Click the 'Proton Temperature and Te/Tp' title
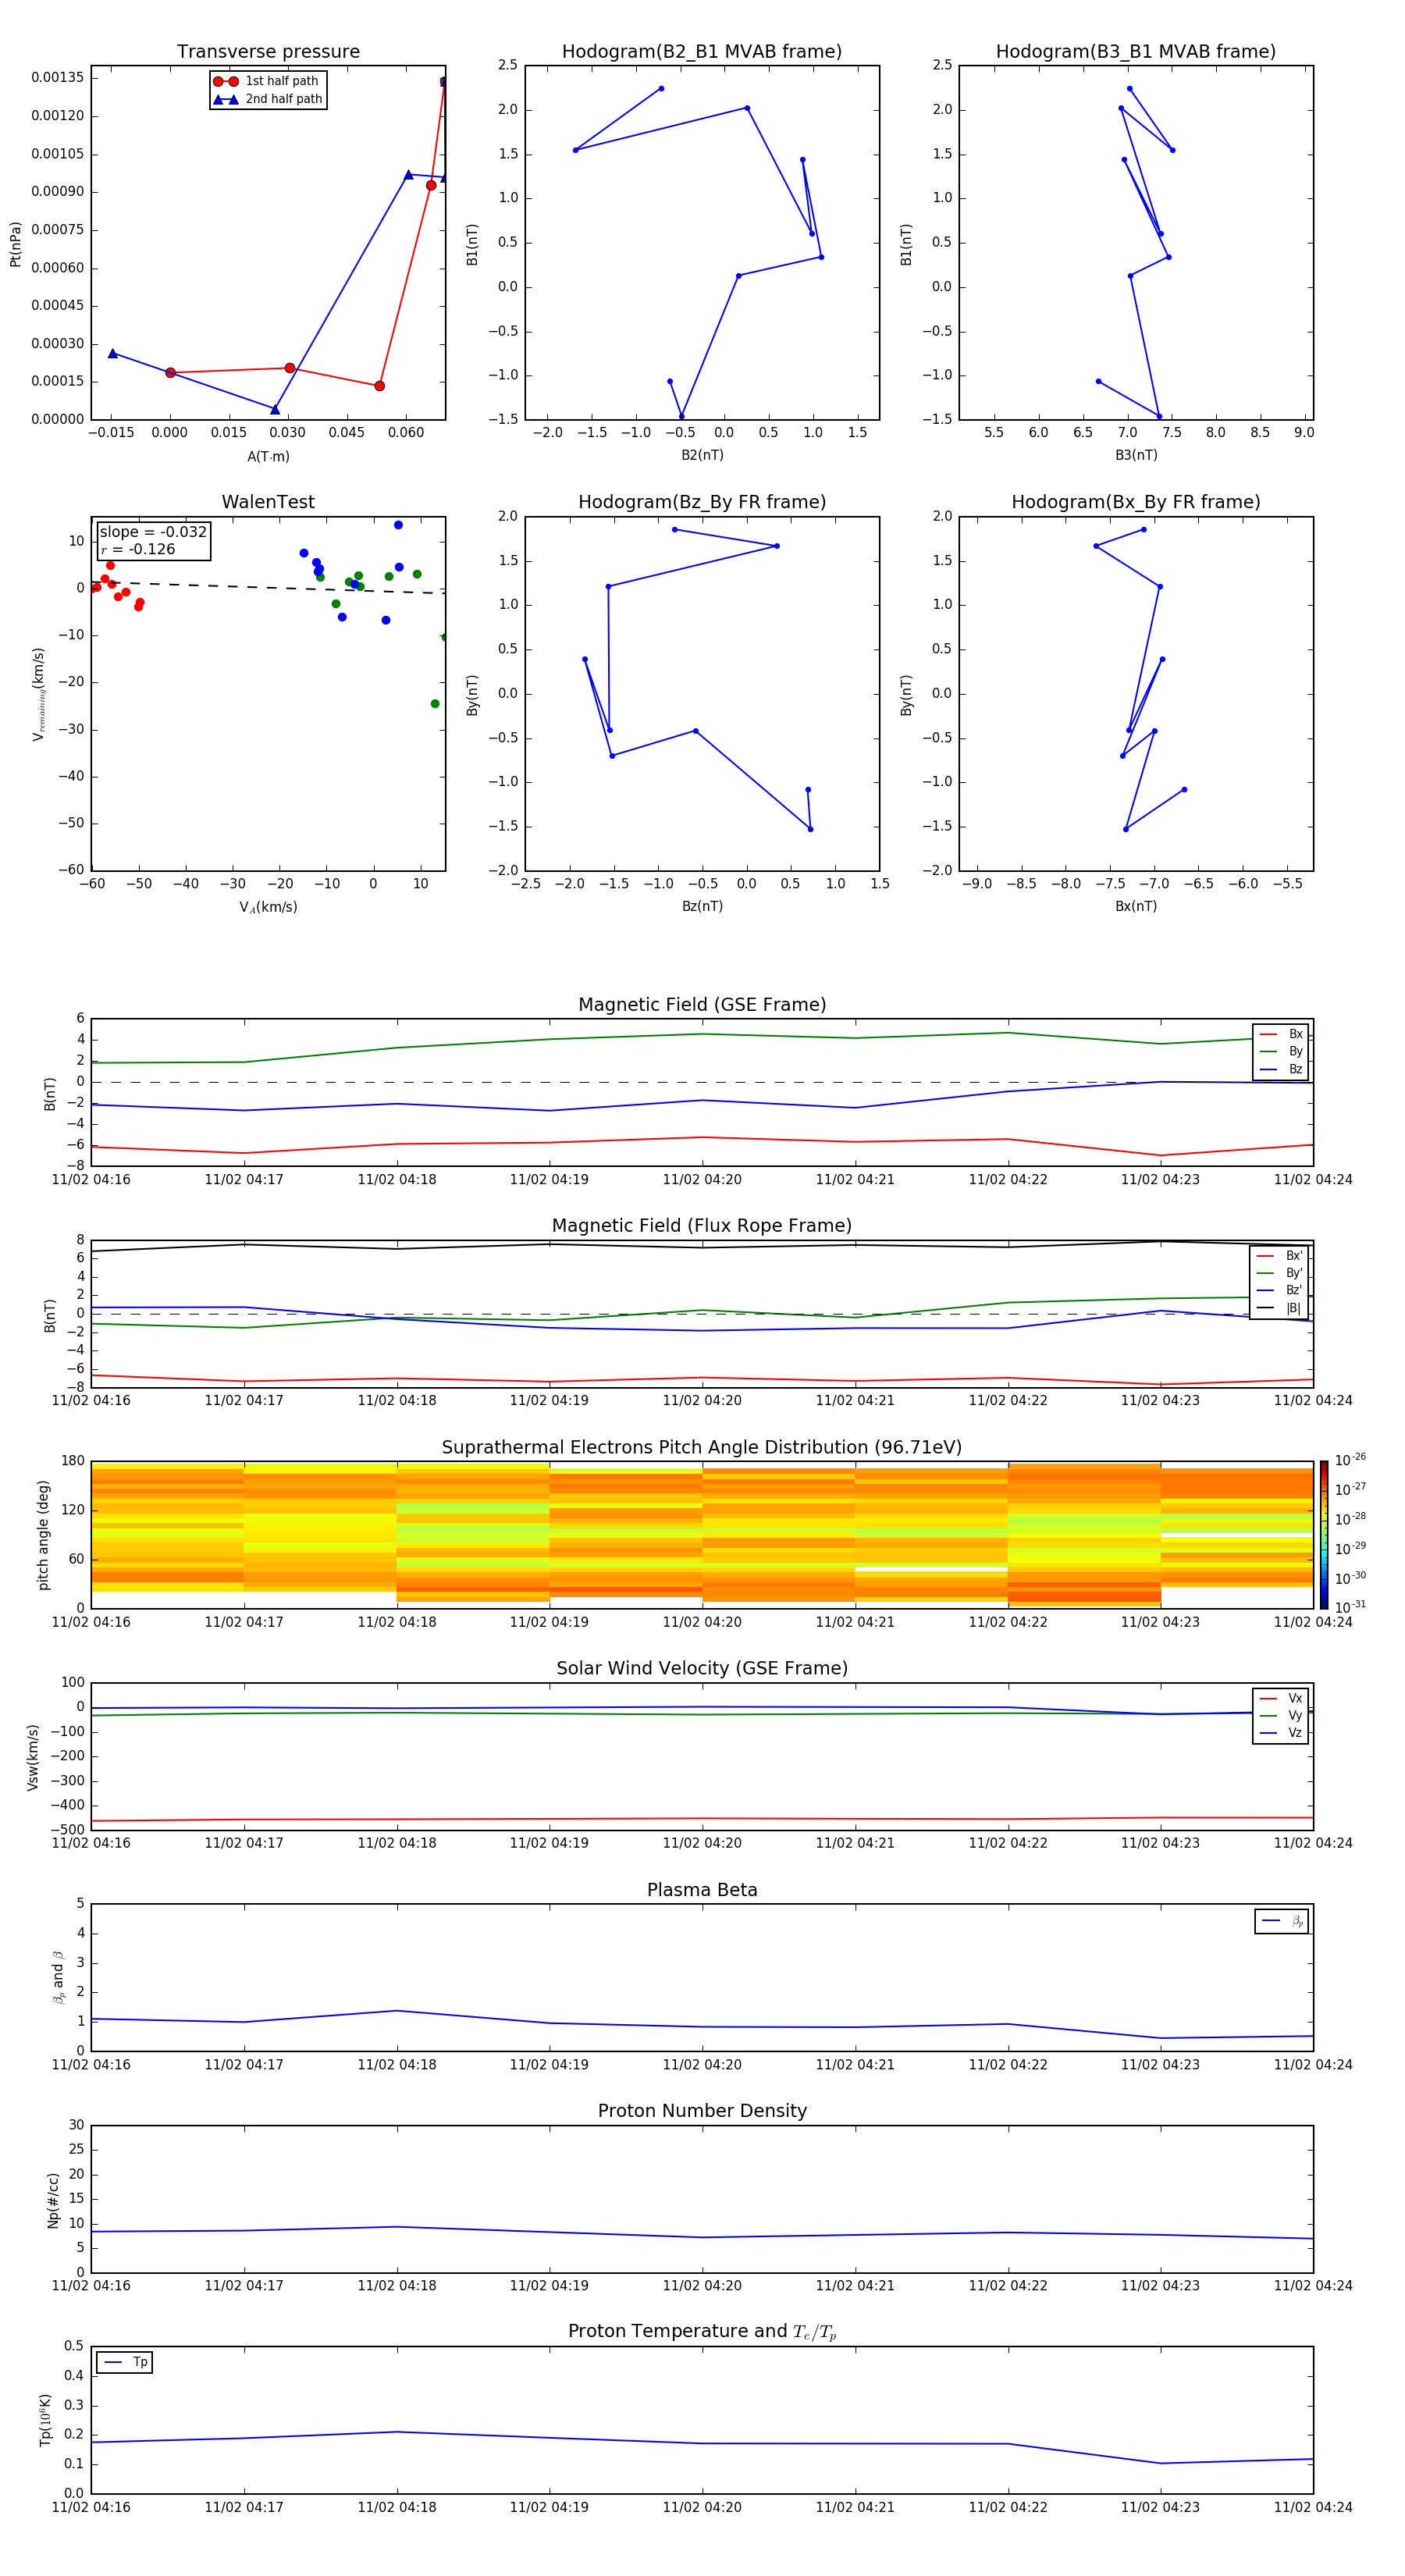The width and height of the screenshot is (1405, 2576). (x=702, y=2332)
